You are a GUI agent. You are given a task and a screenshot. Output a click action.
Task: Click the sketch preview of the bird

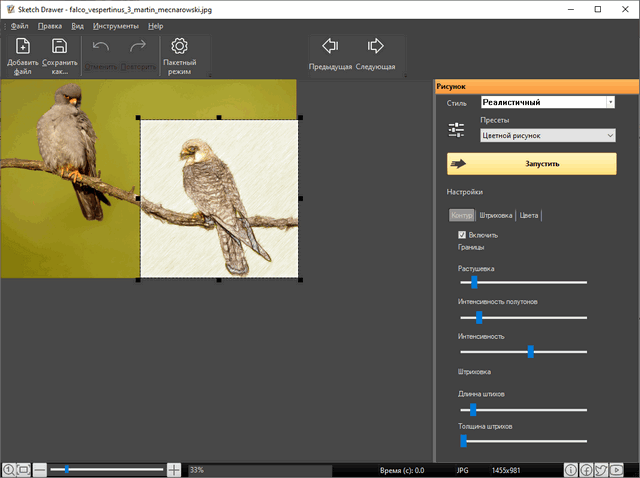[x=220, y=198]
